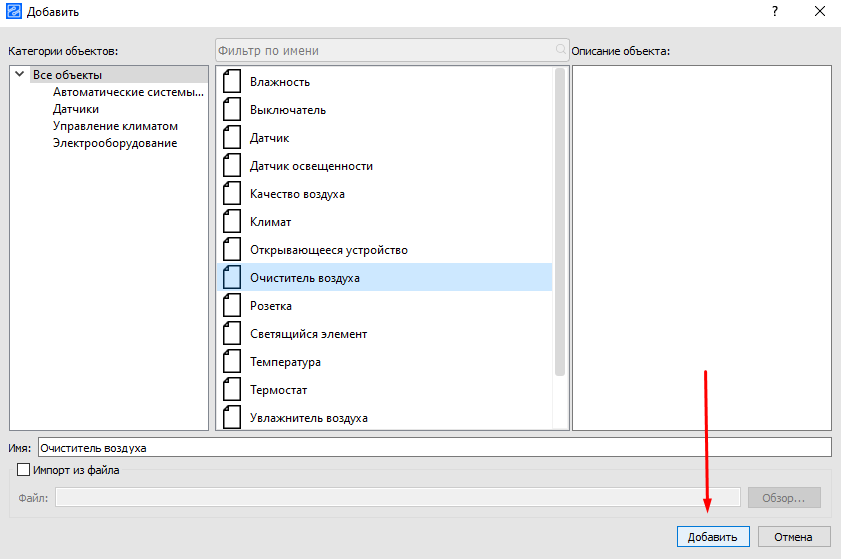Click the help question mark button
This screenshot has width=841, height=559.
click(x=774, y=11)
